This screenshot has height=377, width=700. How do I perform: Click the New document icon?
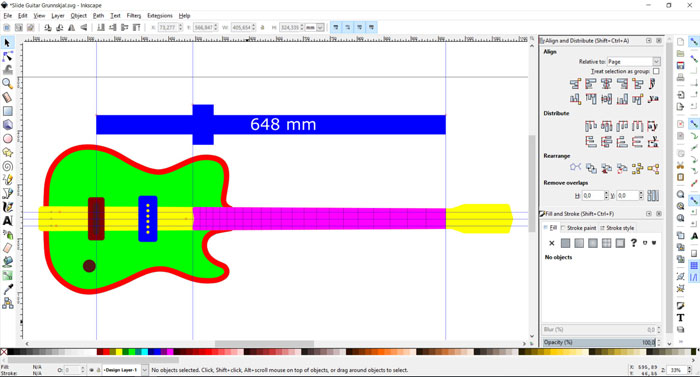(680, 42)
